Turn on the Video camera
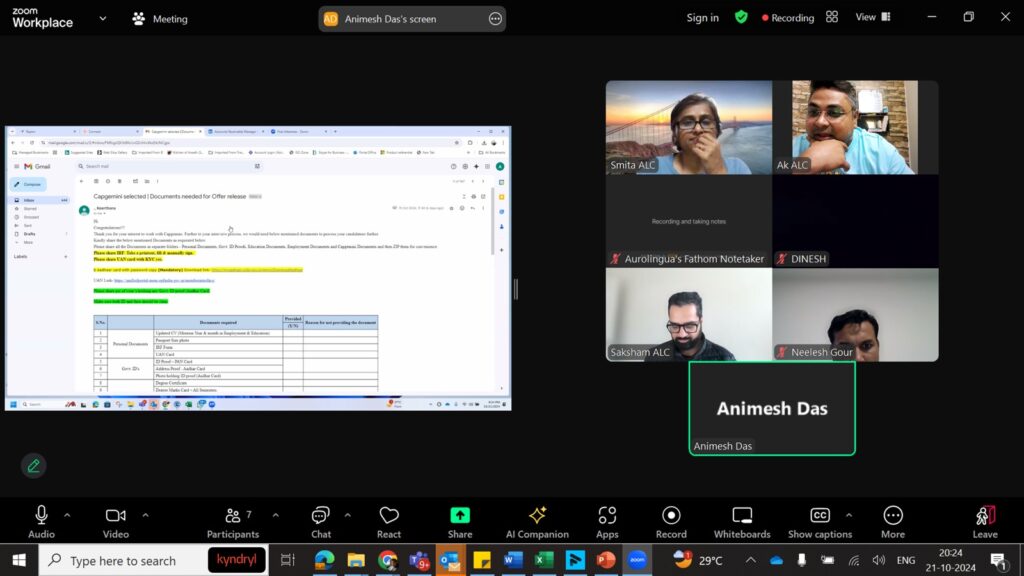 116,521
